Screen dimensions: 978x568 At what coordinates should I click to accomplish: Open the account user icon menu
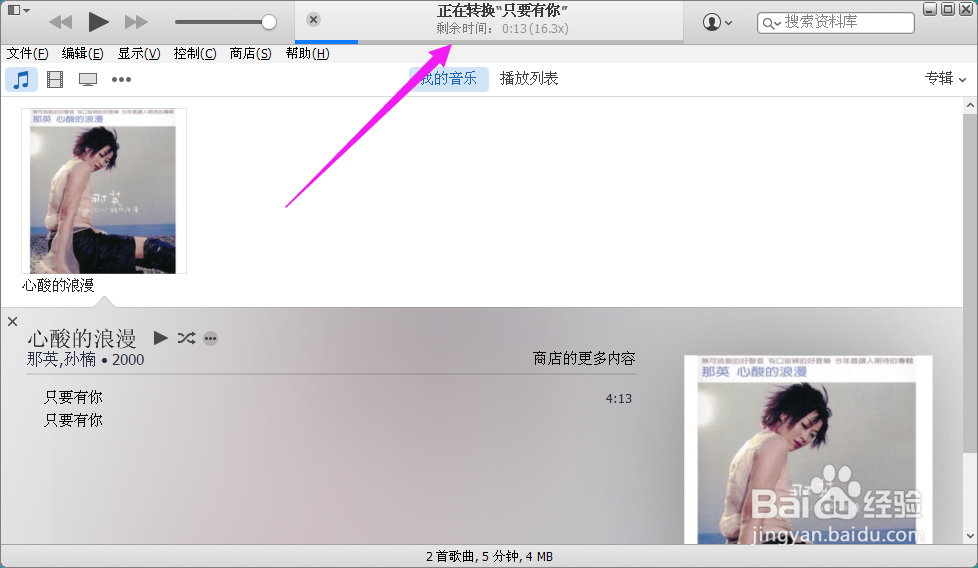(717, 22)
